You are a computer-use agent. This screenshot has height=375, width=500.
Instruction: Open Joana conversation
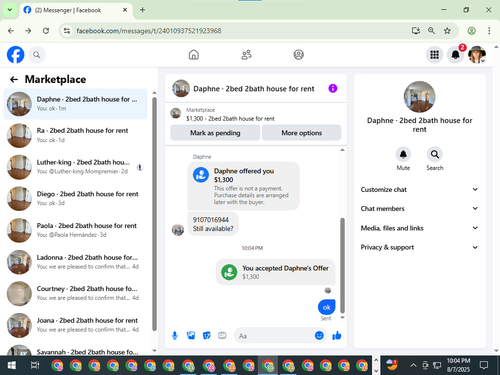click(x=75, y=325)
